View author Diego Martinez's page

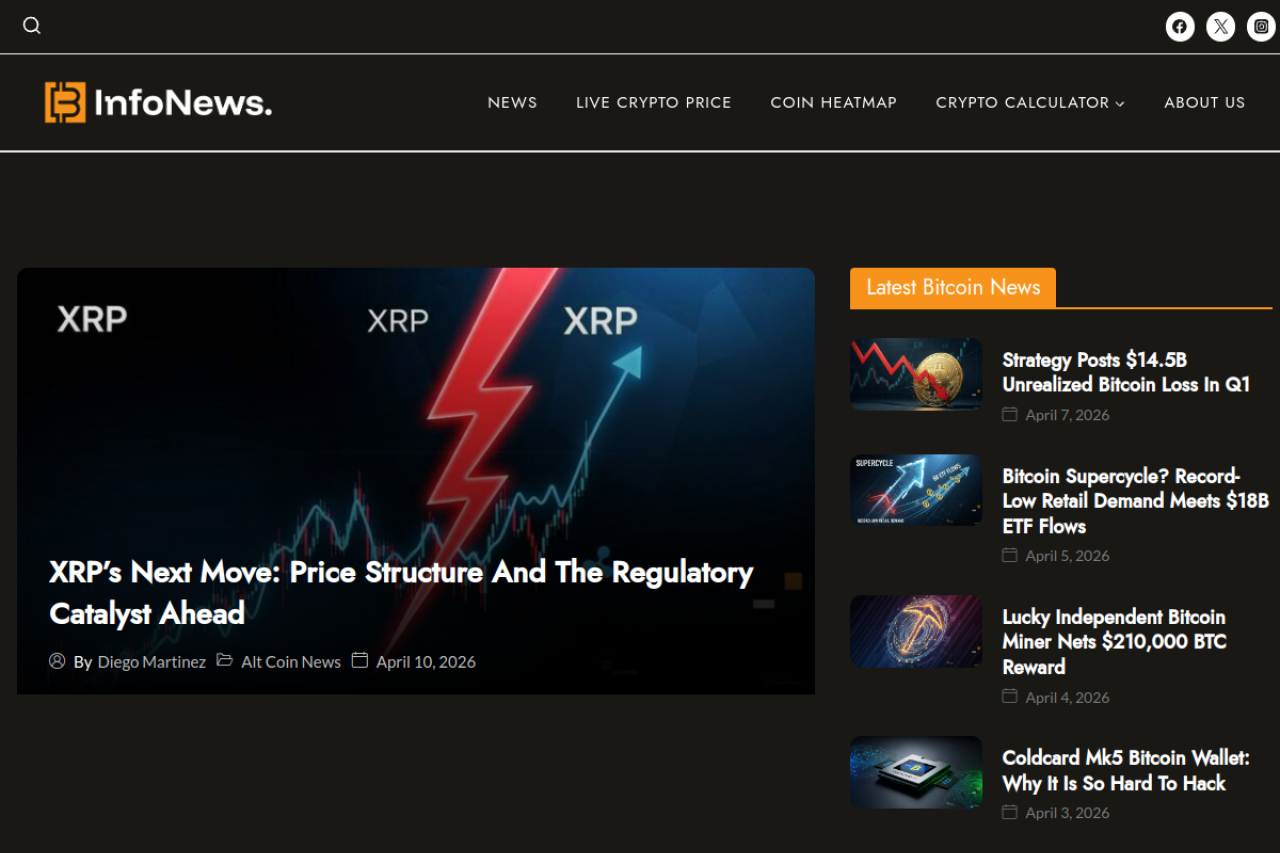(x=152, y=662)
